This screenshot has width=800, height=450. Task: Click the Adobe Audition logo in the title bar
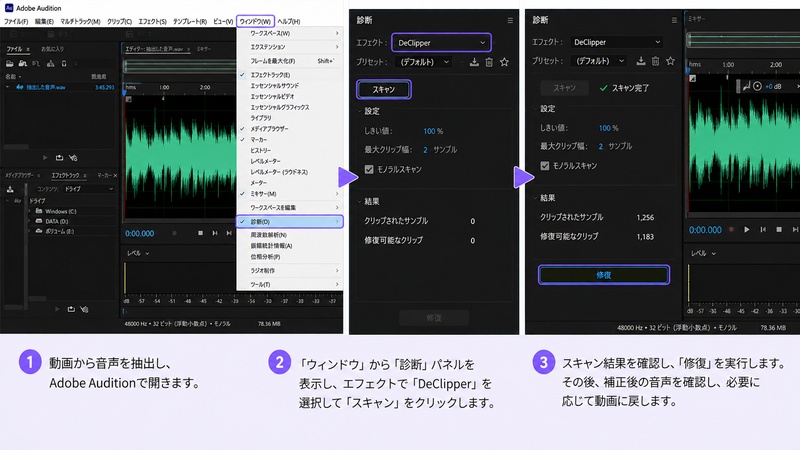tap(9, 8)
